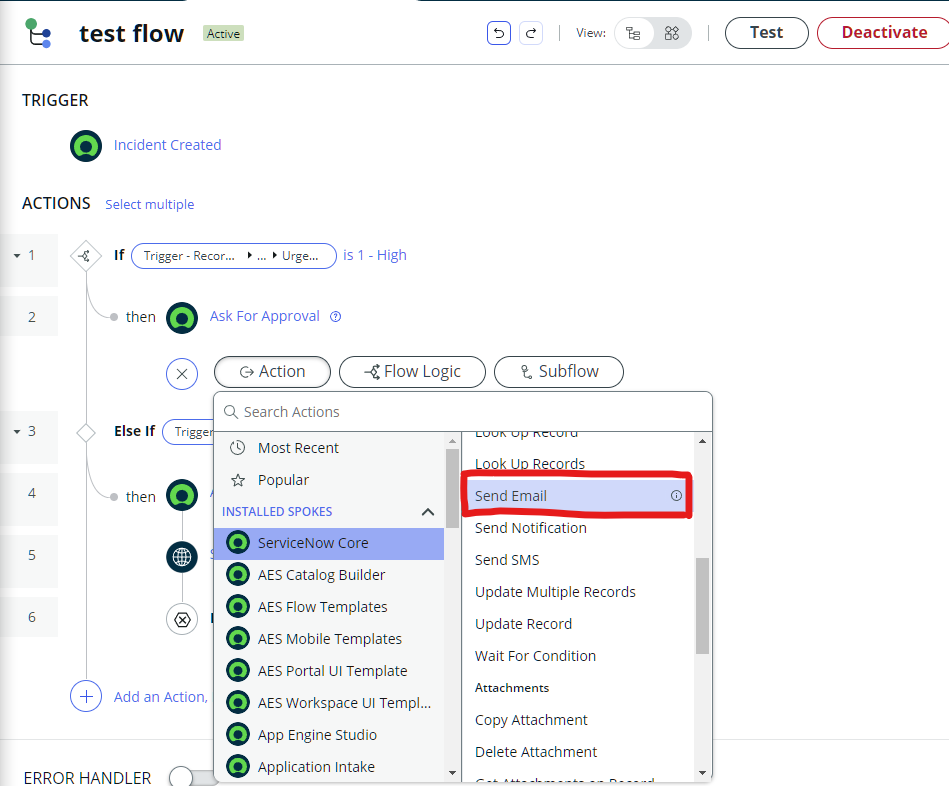Click the Active status badge
The image size is (949, 786).
pyautogui.click(x=223, y=34)
